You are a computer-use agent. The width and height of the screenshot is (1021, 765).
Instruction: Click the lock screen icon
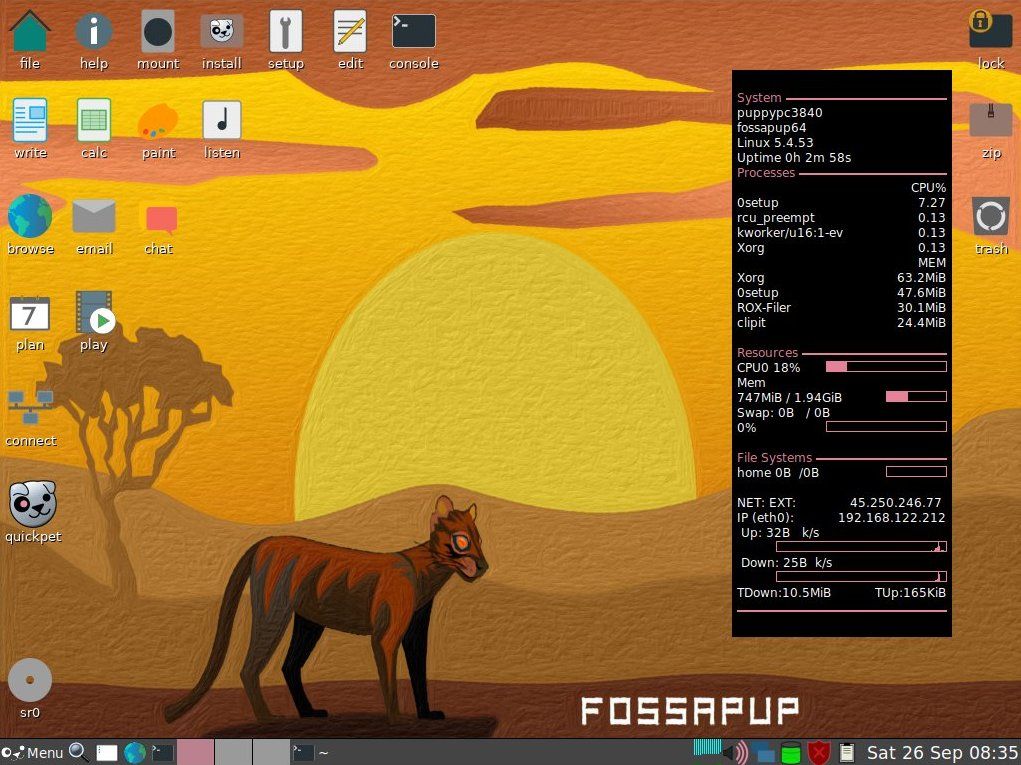click(x=990, y=29)
